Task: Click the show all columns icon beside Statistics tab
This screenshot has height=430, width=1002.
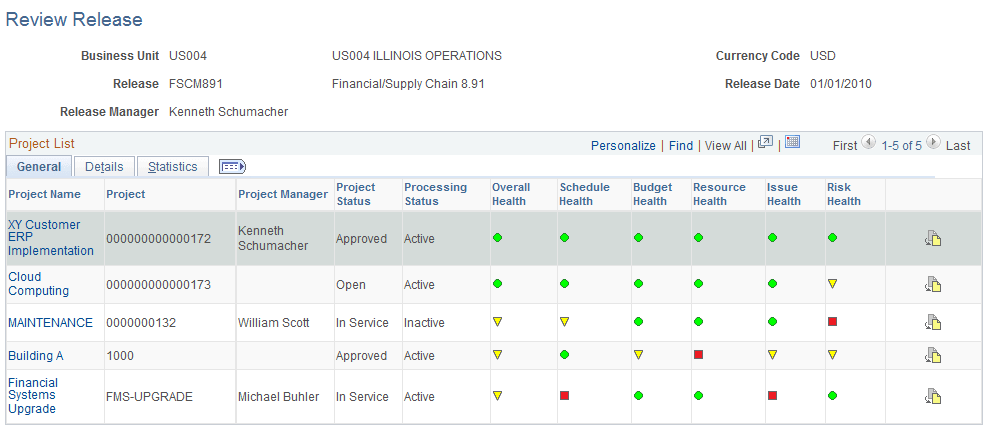Action: (232, 167)
